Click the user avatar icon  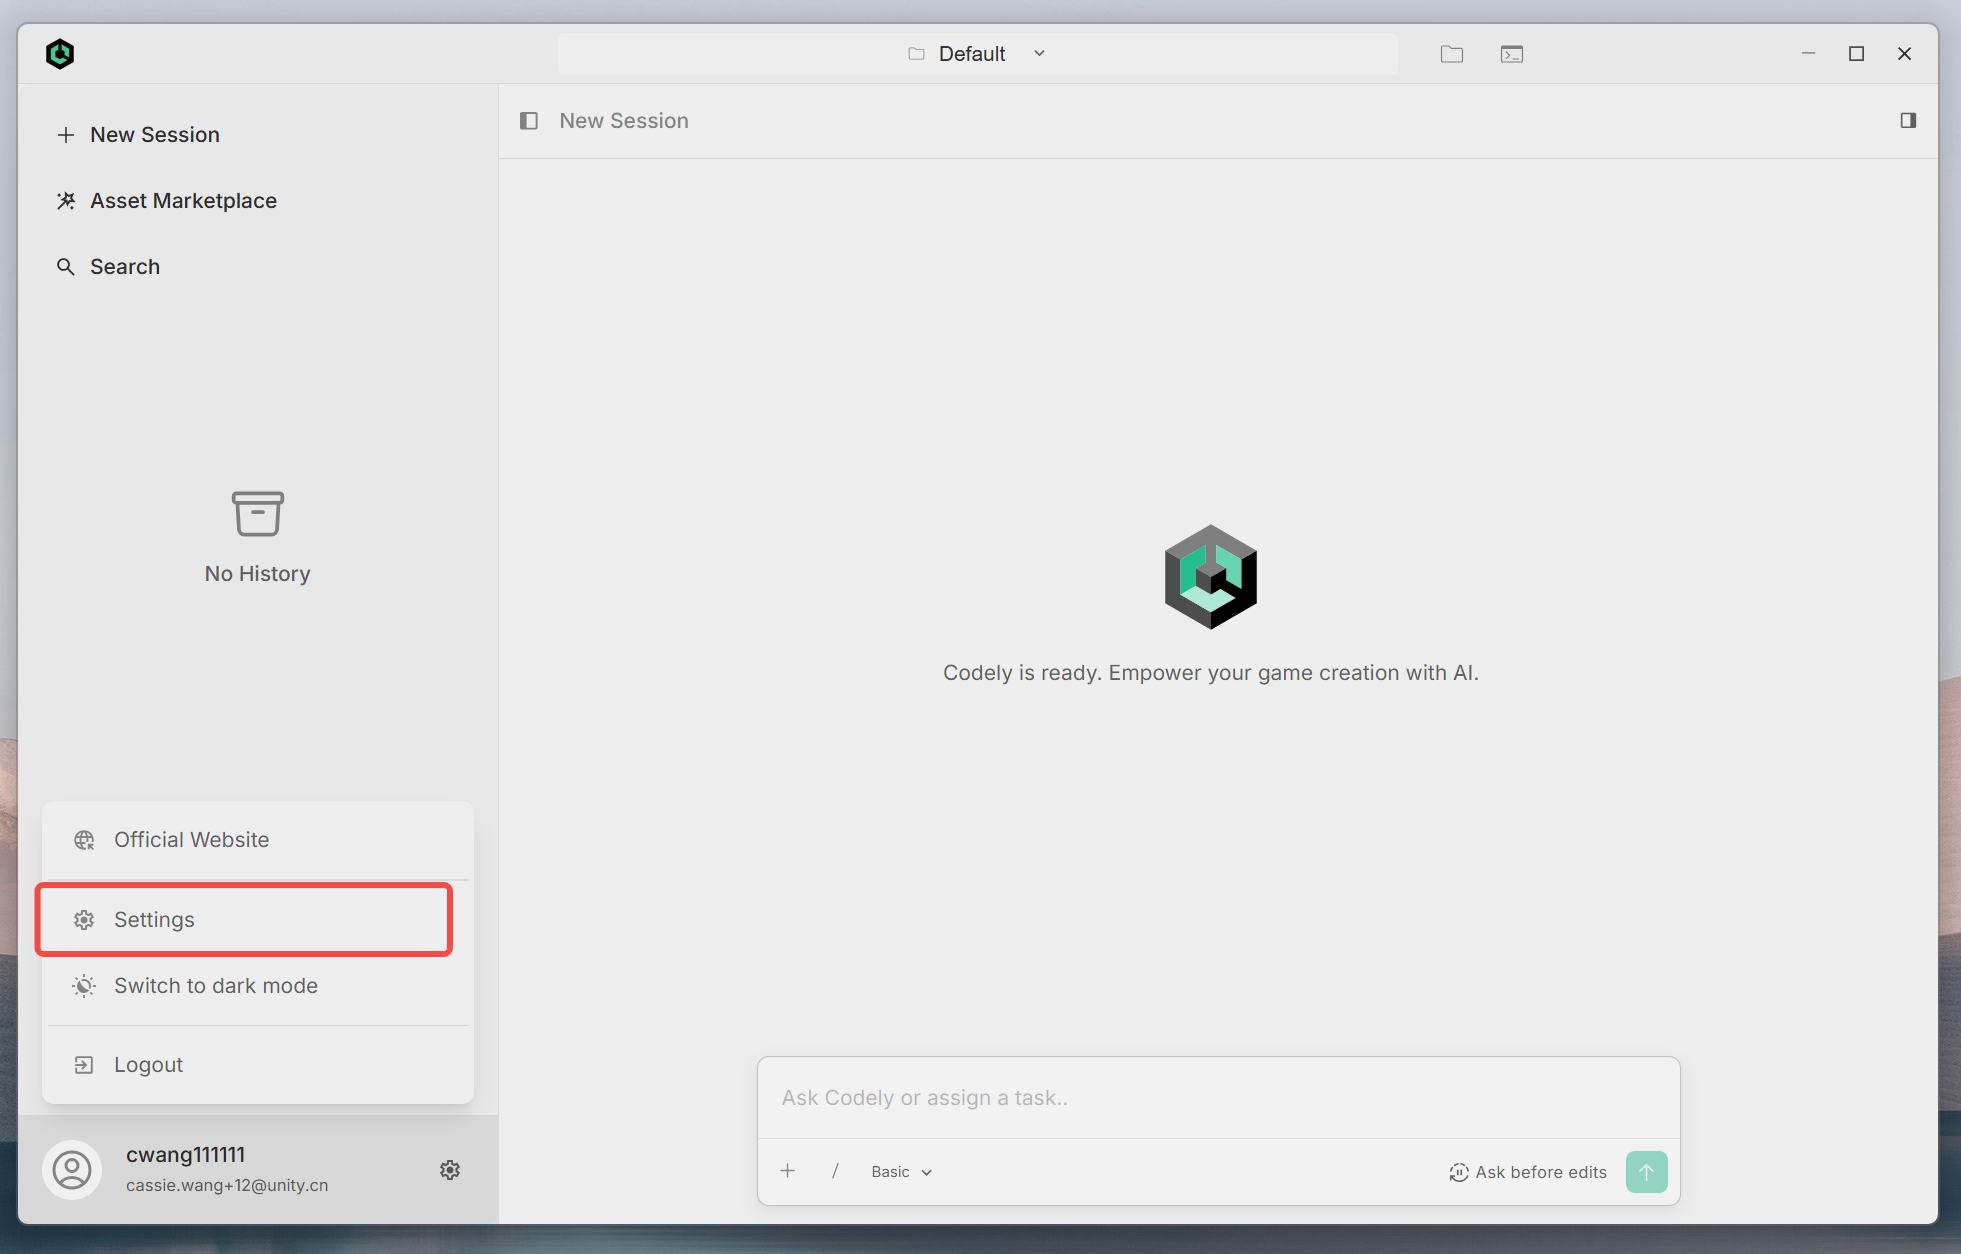72,1170
